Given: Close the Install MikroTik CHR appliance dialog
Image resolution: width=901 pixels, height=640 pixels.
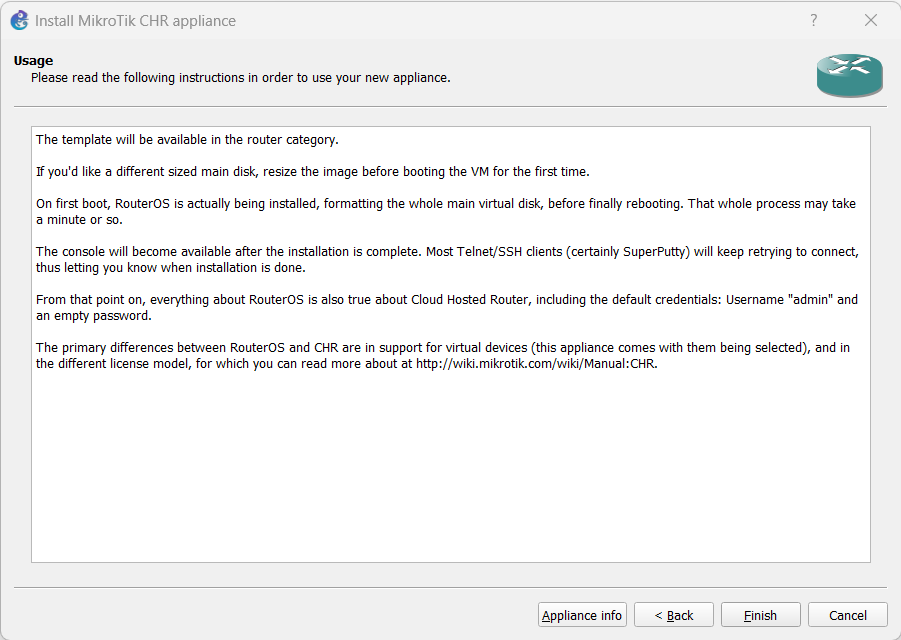Looking at the screenshot, I should 871,21.
